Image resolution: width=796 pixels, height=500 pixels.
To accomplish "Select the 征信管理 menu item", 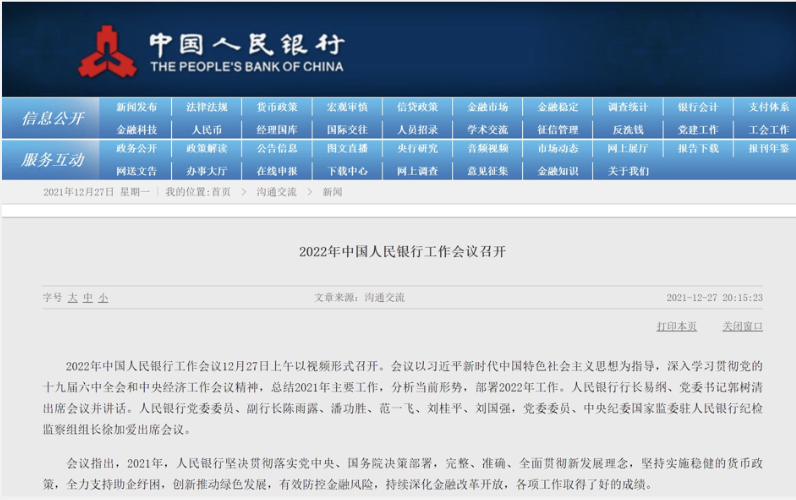I will (558, 130).
